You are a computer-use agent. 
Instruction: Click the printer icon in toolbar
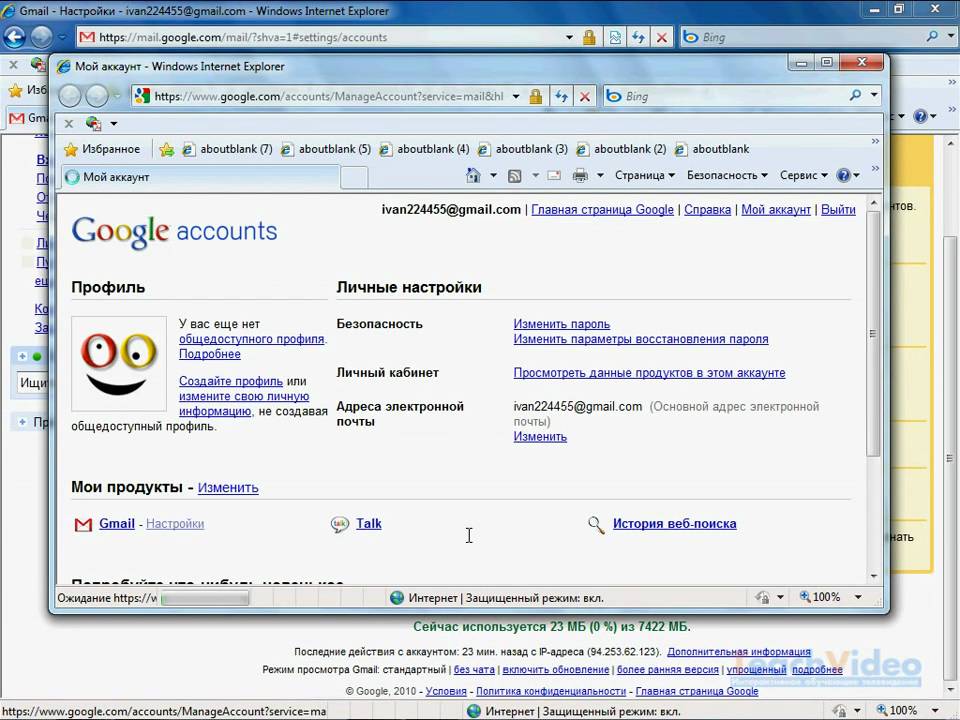[580, 176]
